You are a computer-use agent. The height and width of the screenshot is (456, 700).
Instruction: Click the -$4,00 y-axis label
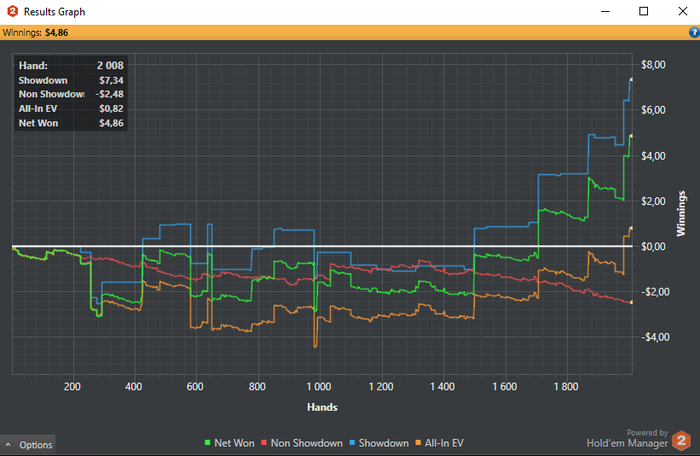[655, 337]
